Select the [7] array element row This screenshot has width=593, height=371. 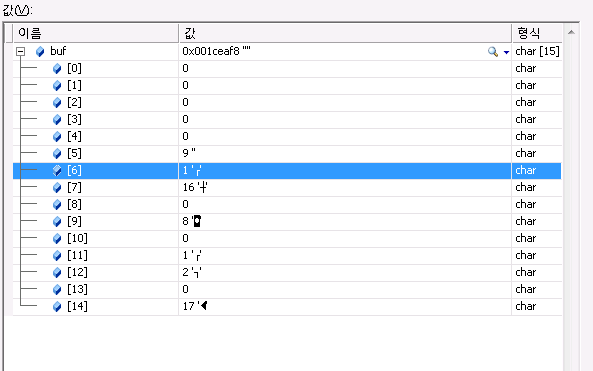[287, 188]
